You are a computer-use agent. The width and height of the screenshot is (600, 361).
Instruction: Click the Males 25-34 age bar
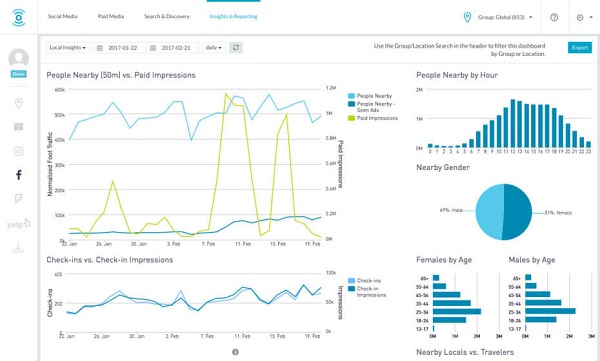[550, 311]
